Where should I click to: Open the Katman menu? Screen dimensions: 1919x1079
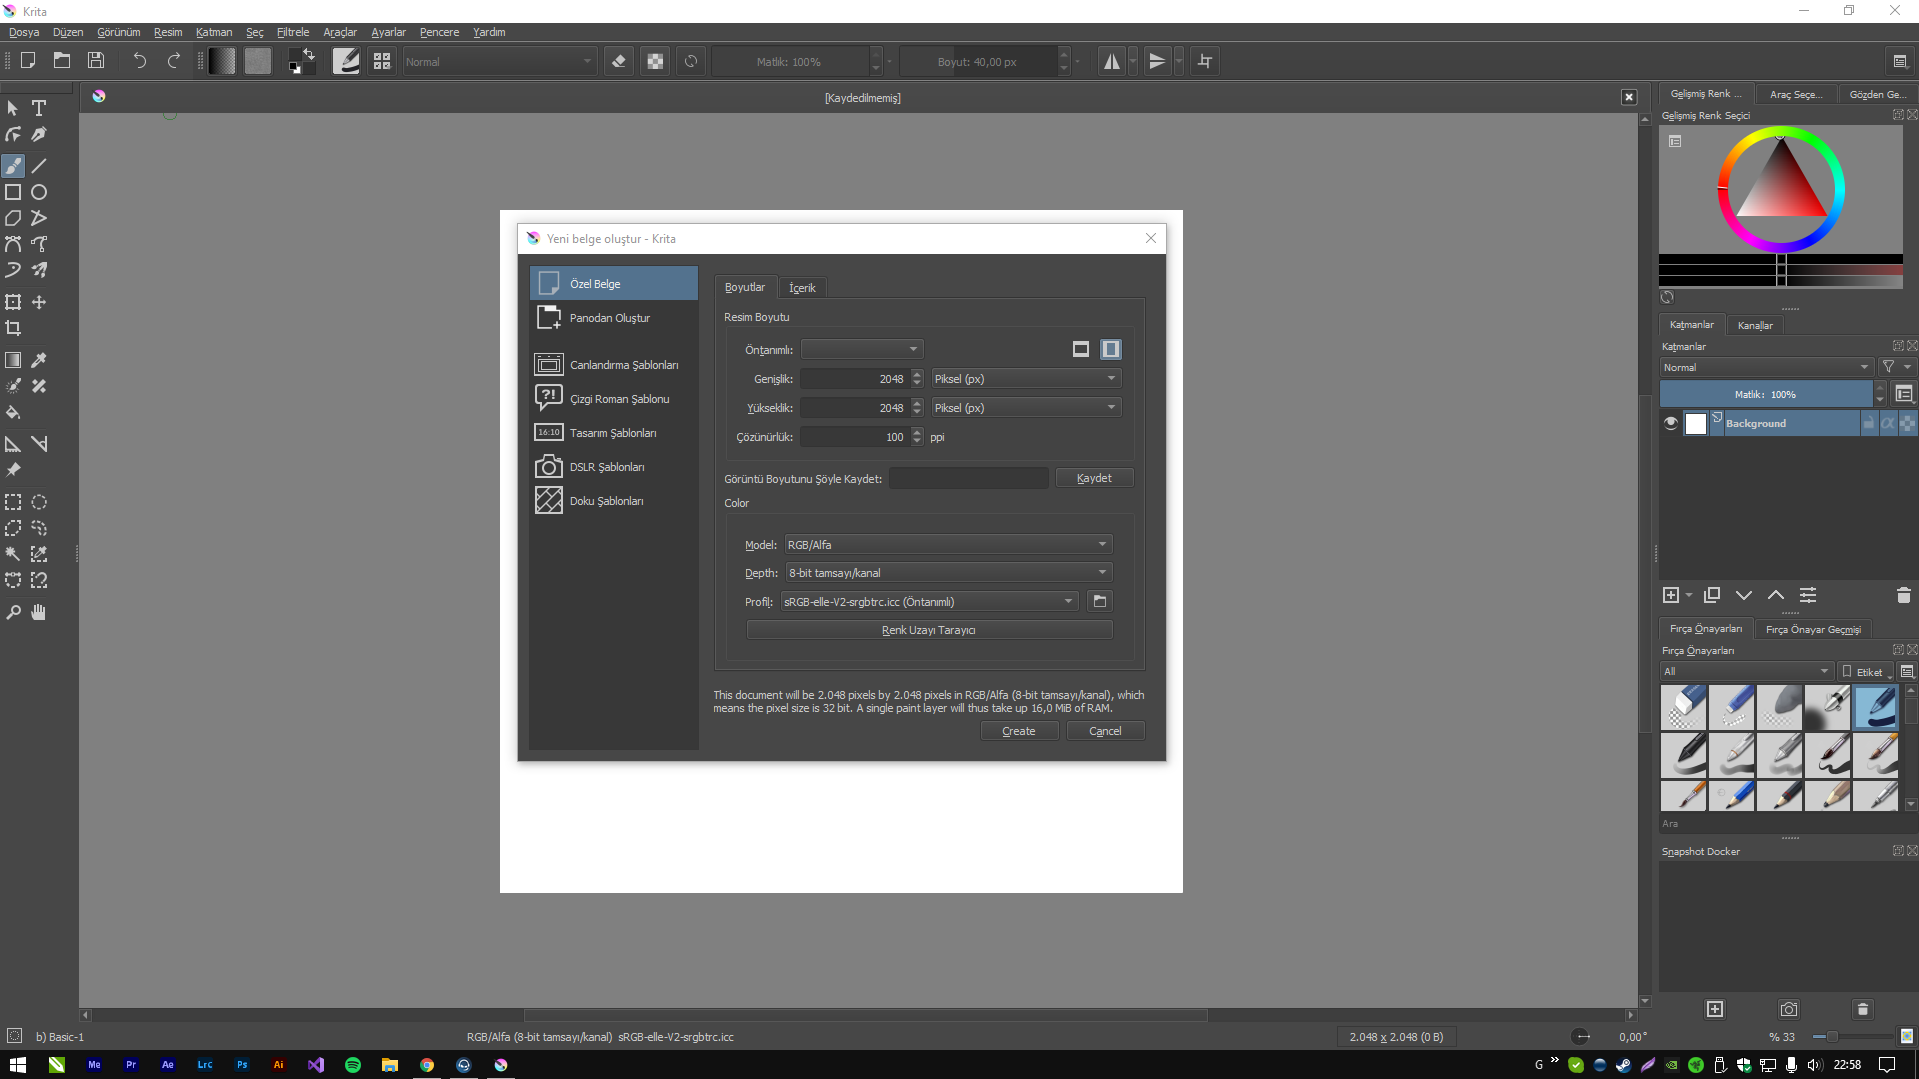coord(214,32)
